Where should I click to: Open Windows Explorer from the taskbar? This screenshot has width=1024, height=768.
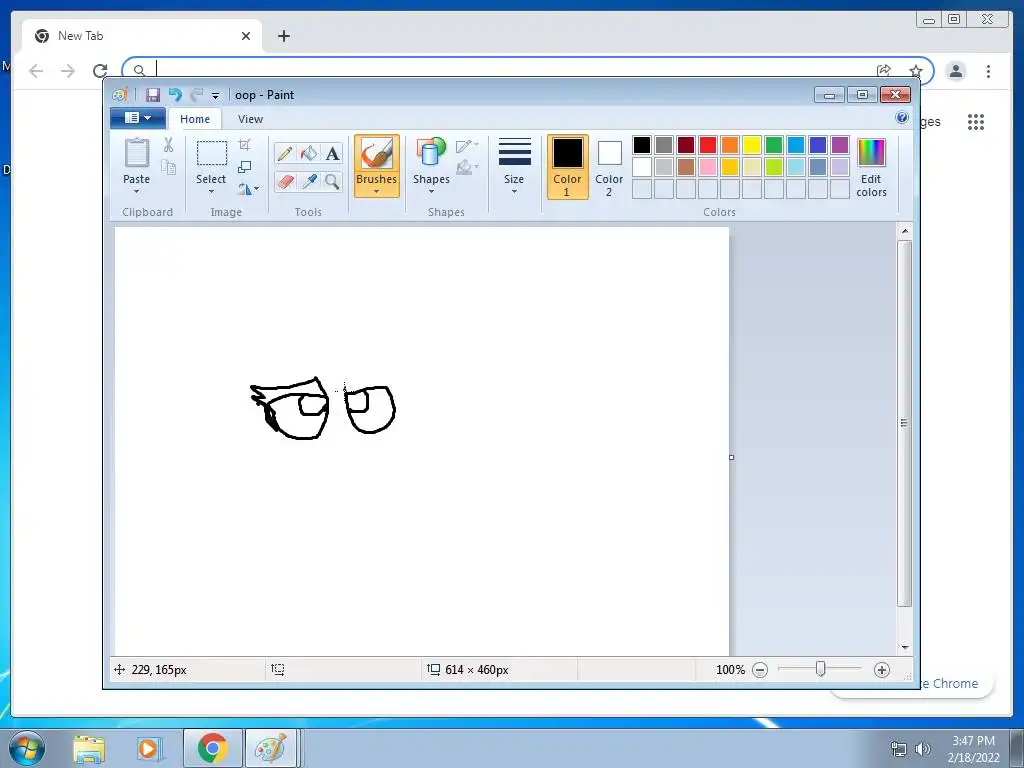pos(89,749)
